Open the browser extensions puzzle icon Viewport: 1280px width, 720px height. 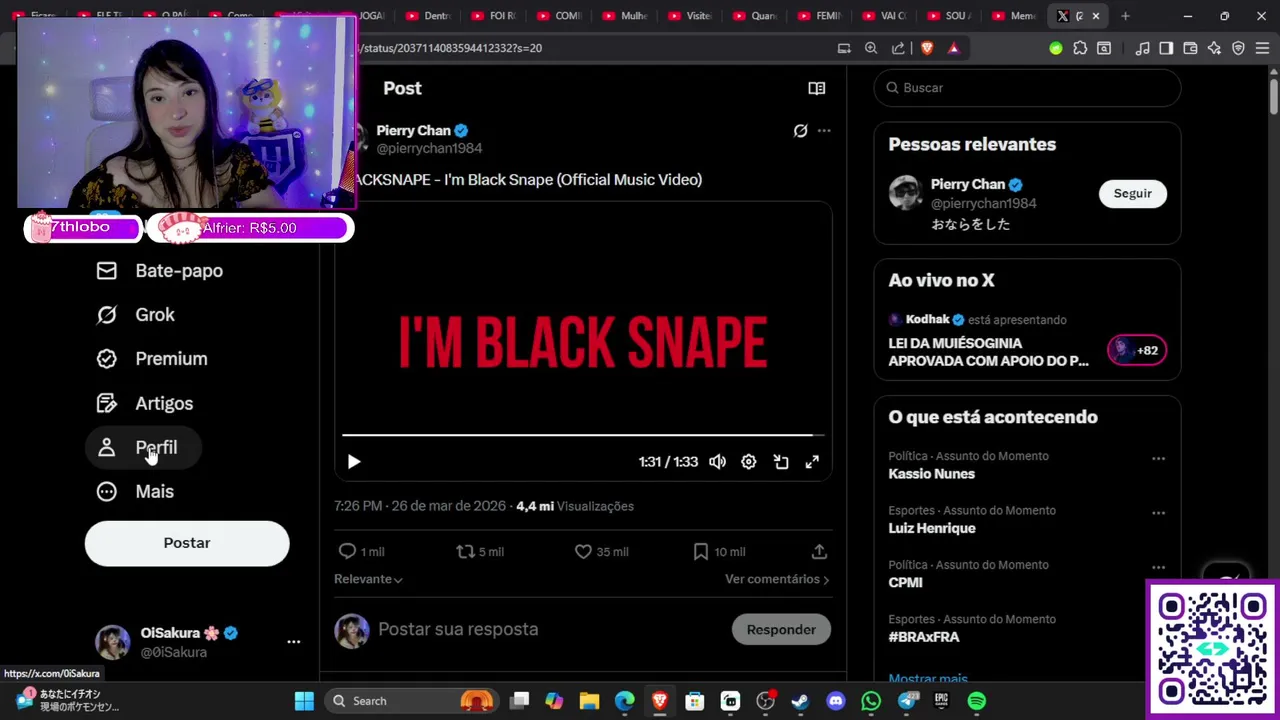pos(1080,48)
